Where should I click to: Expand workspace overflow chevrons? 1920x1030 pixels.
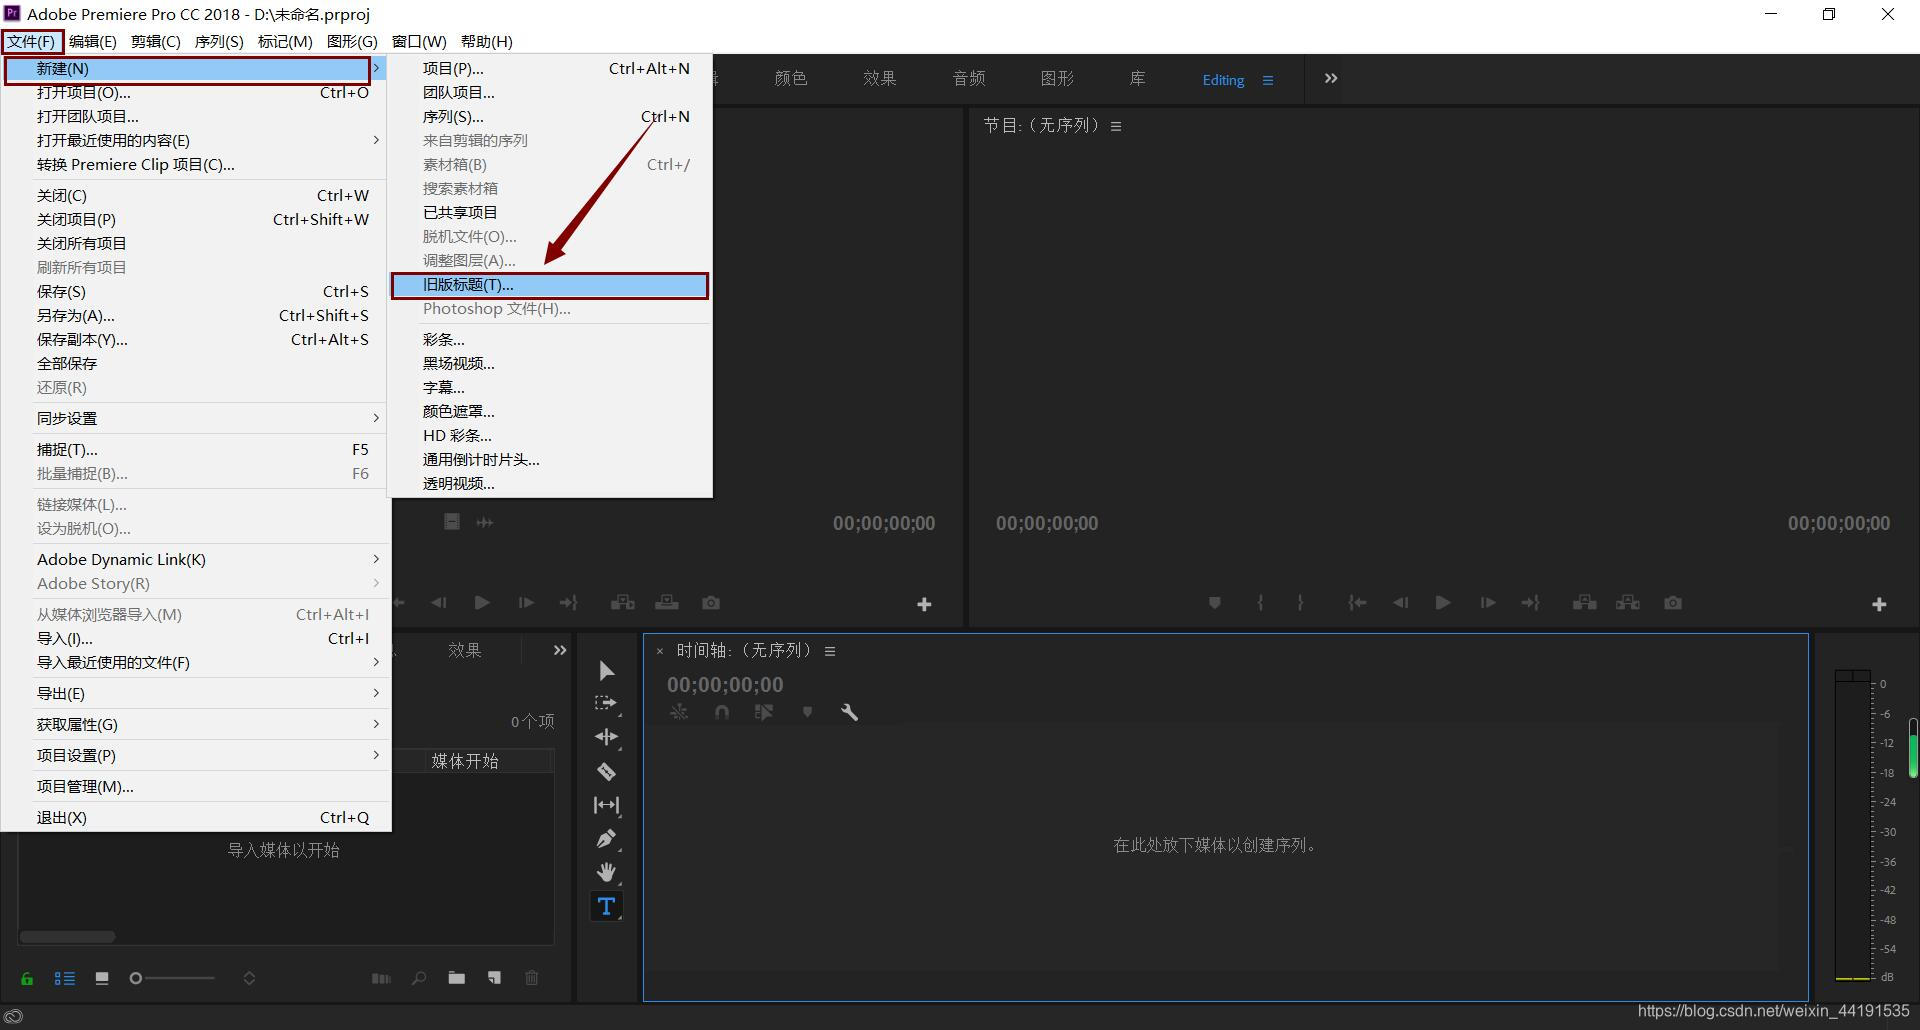(x=1331, y=78)
